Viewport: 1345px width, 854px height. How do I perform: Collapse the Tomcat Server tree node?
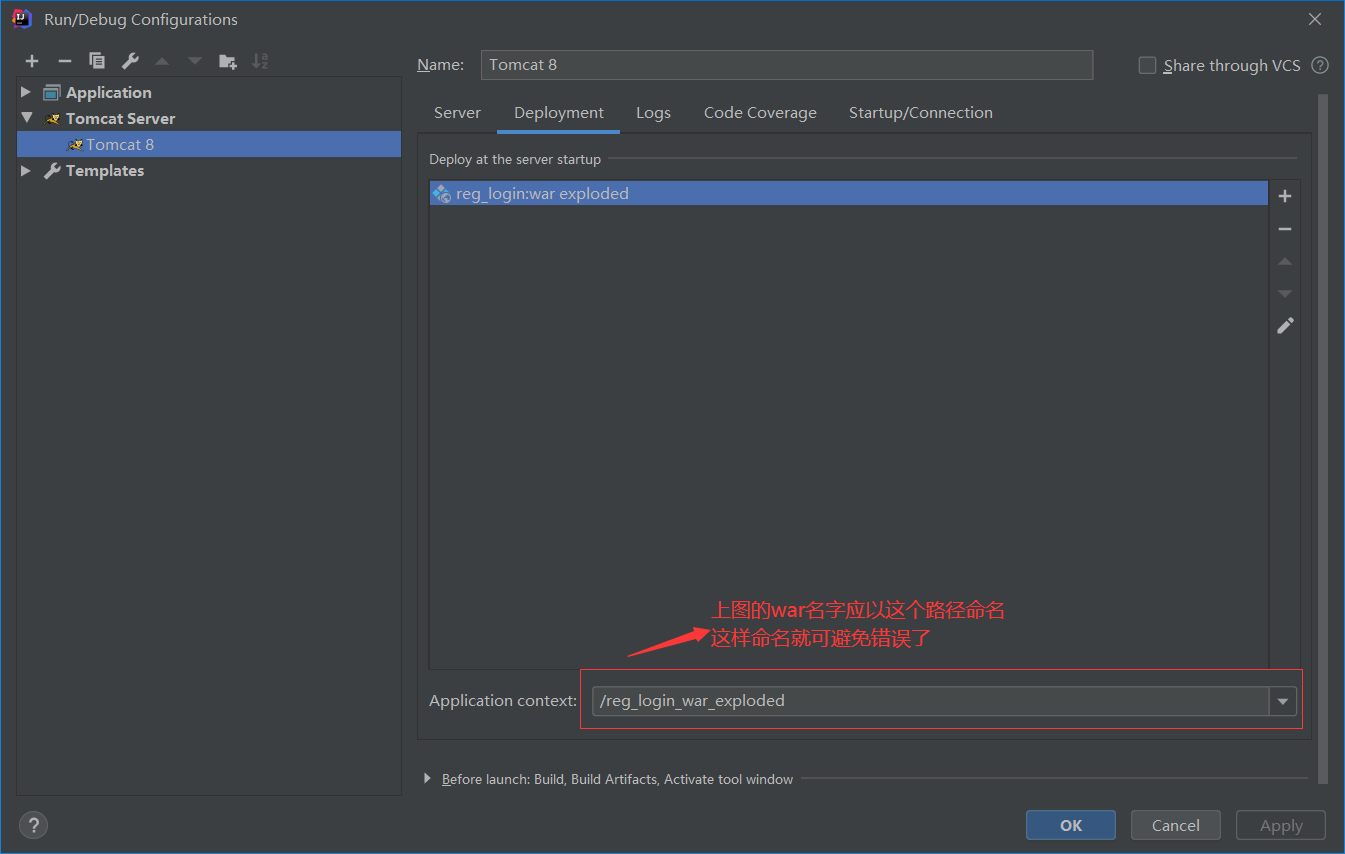26,118
